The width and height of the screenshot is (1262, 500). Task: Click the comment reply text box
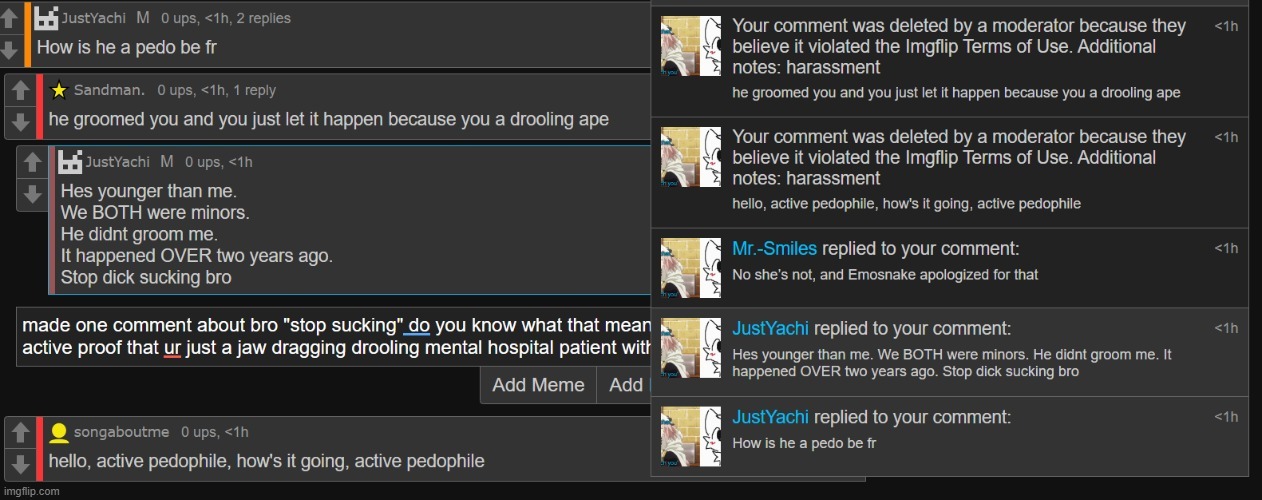tap(335, 337)
